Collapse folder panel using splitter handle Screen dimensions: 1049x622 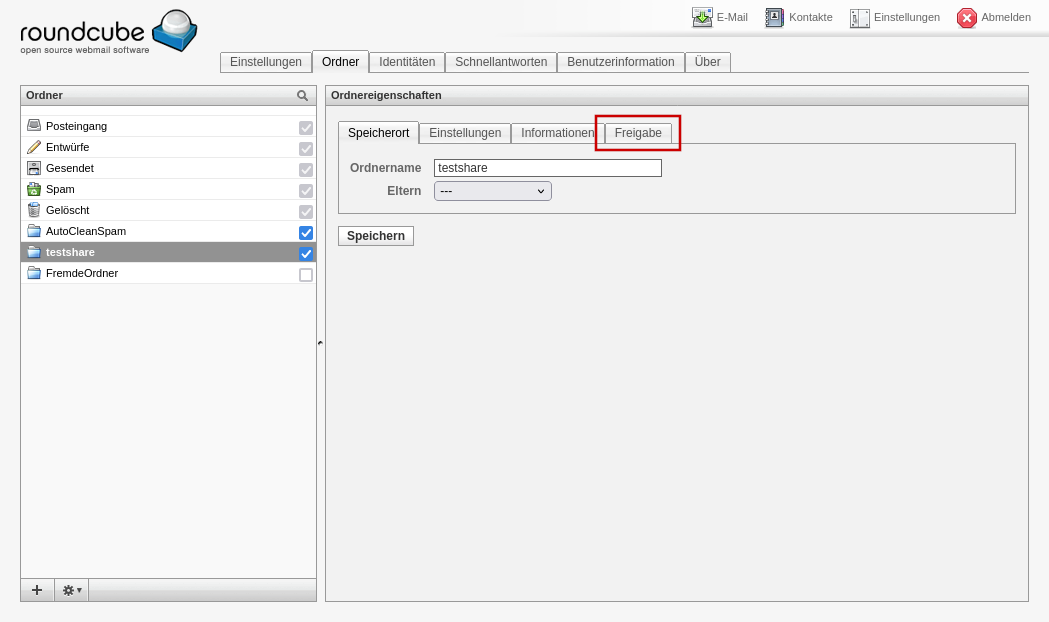coord(320,343)
